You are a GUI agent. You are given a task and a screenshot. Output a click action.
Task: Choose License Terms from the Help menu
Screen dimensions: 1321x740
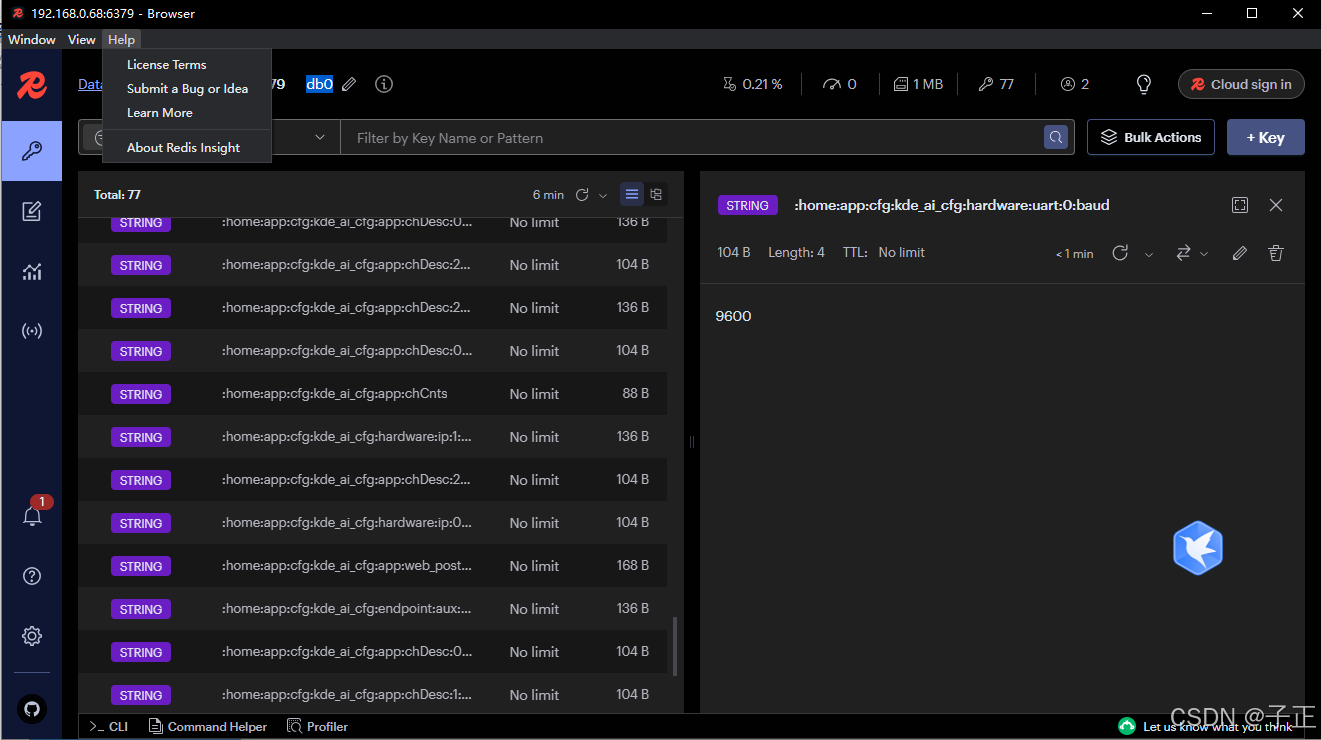(167, 65)
